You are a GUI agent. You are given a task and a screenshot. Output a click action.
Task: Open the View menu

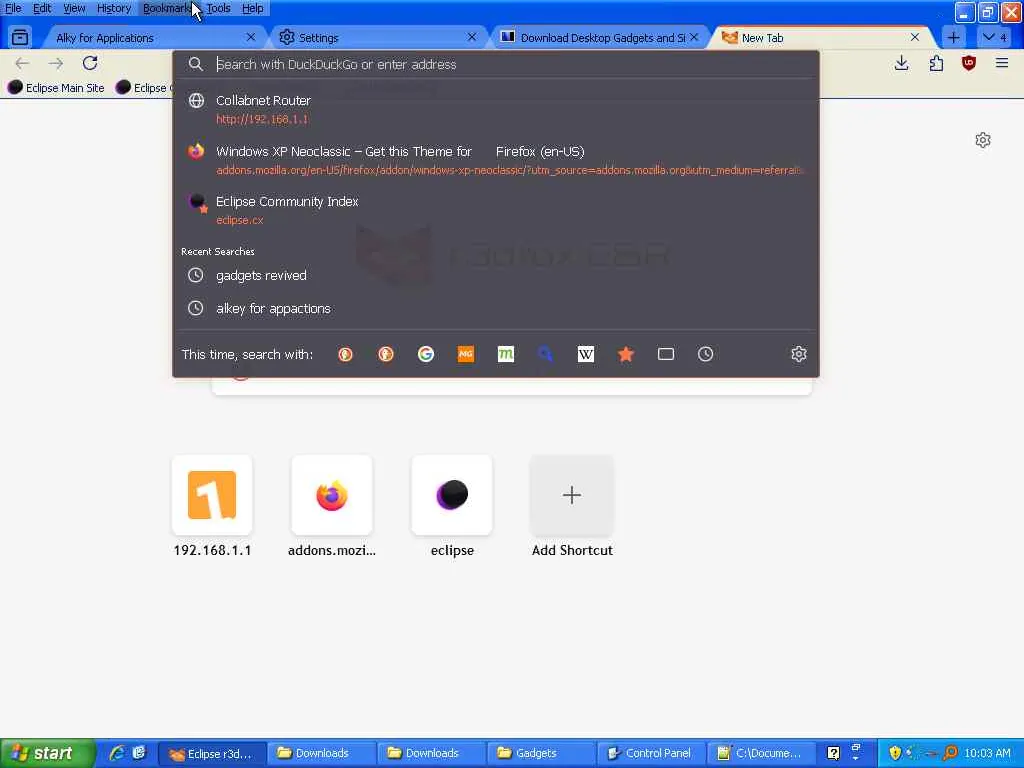74,8
